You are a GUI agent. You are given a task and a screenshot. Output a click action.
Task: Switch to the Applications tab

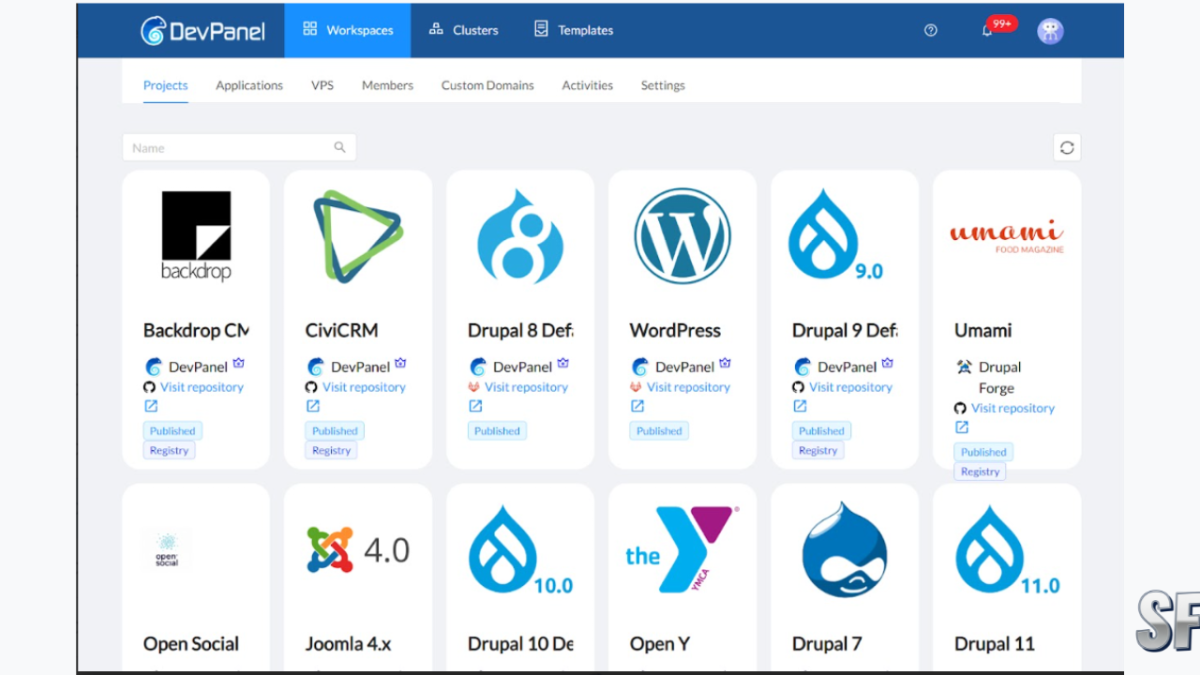pos(249,85)
